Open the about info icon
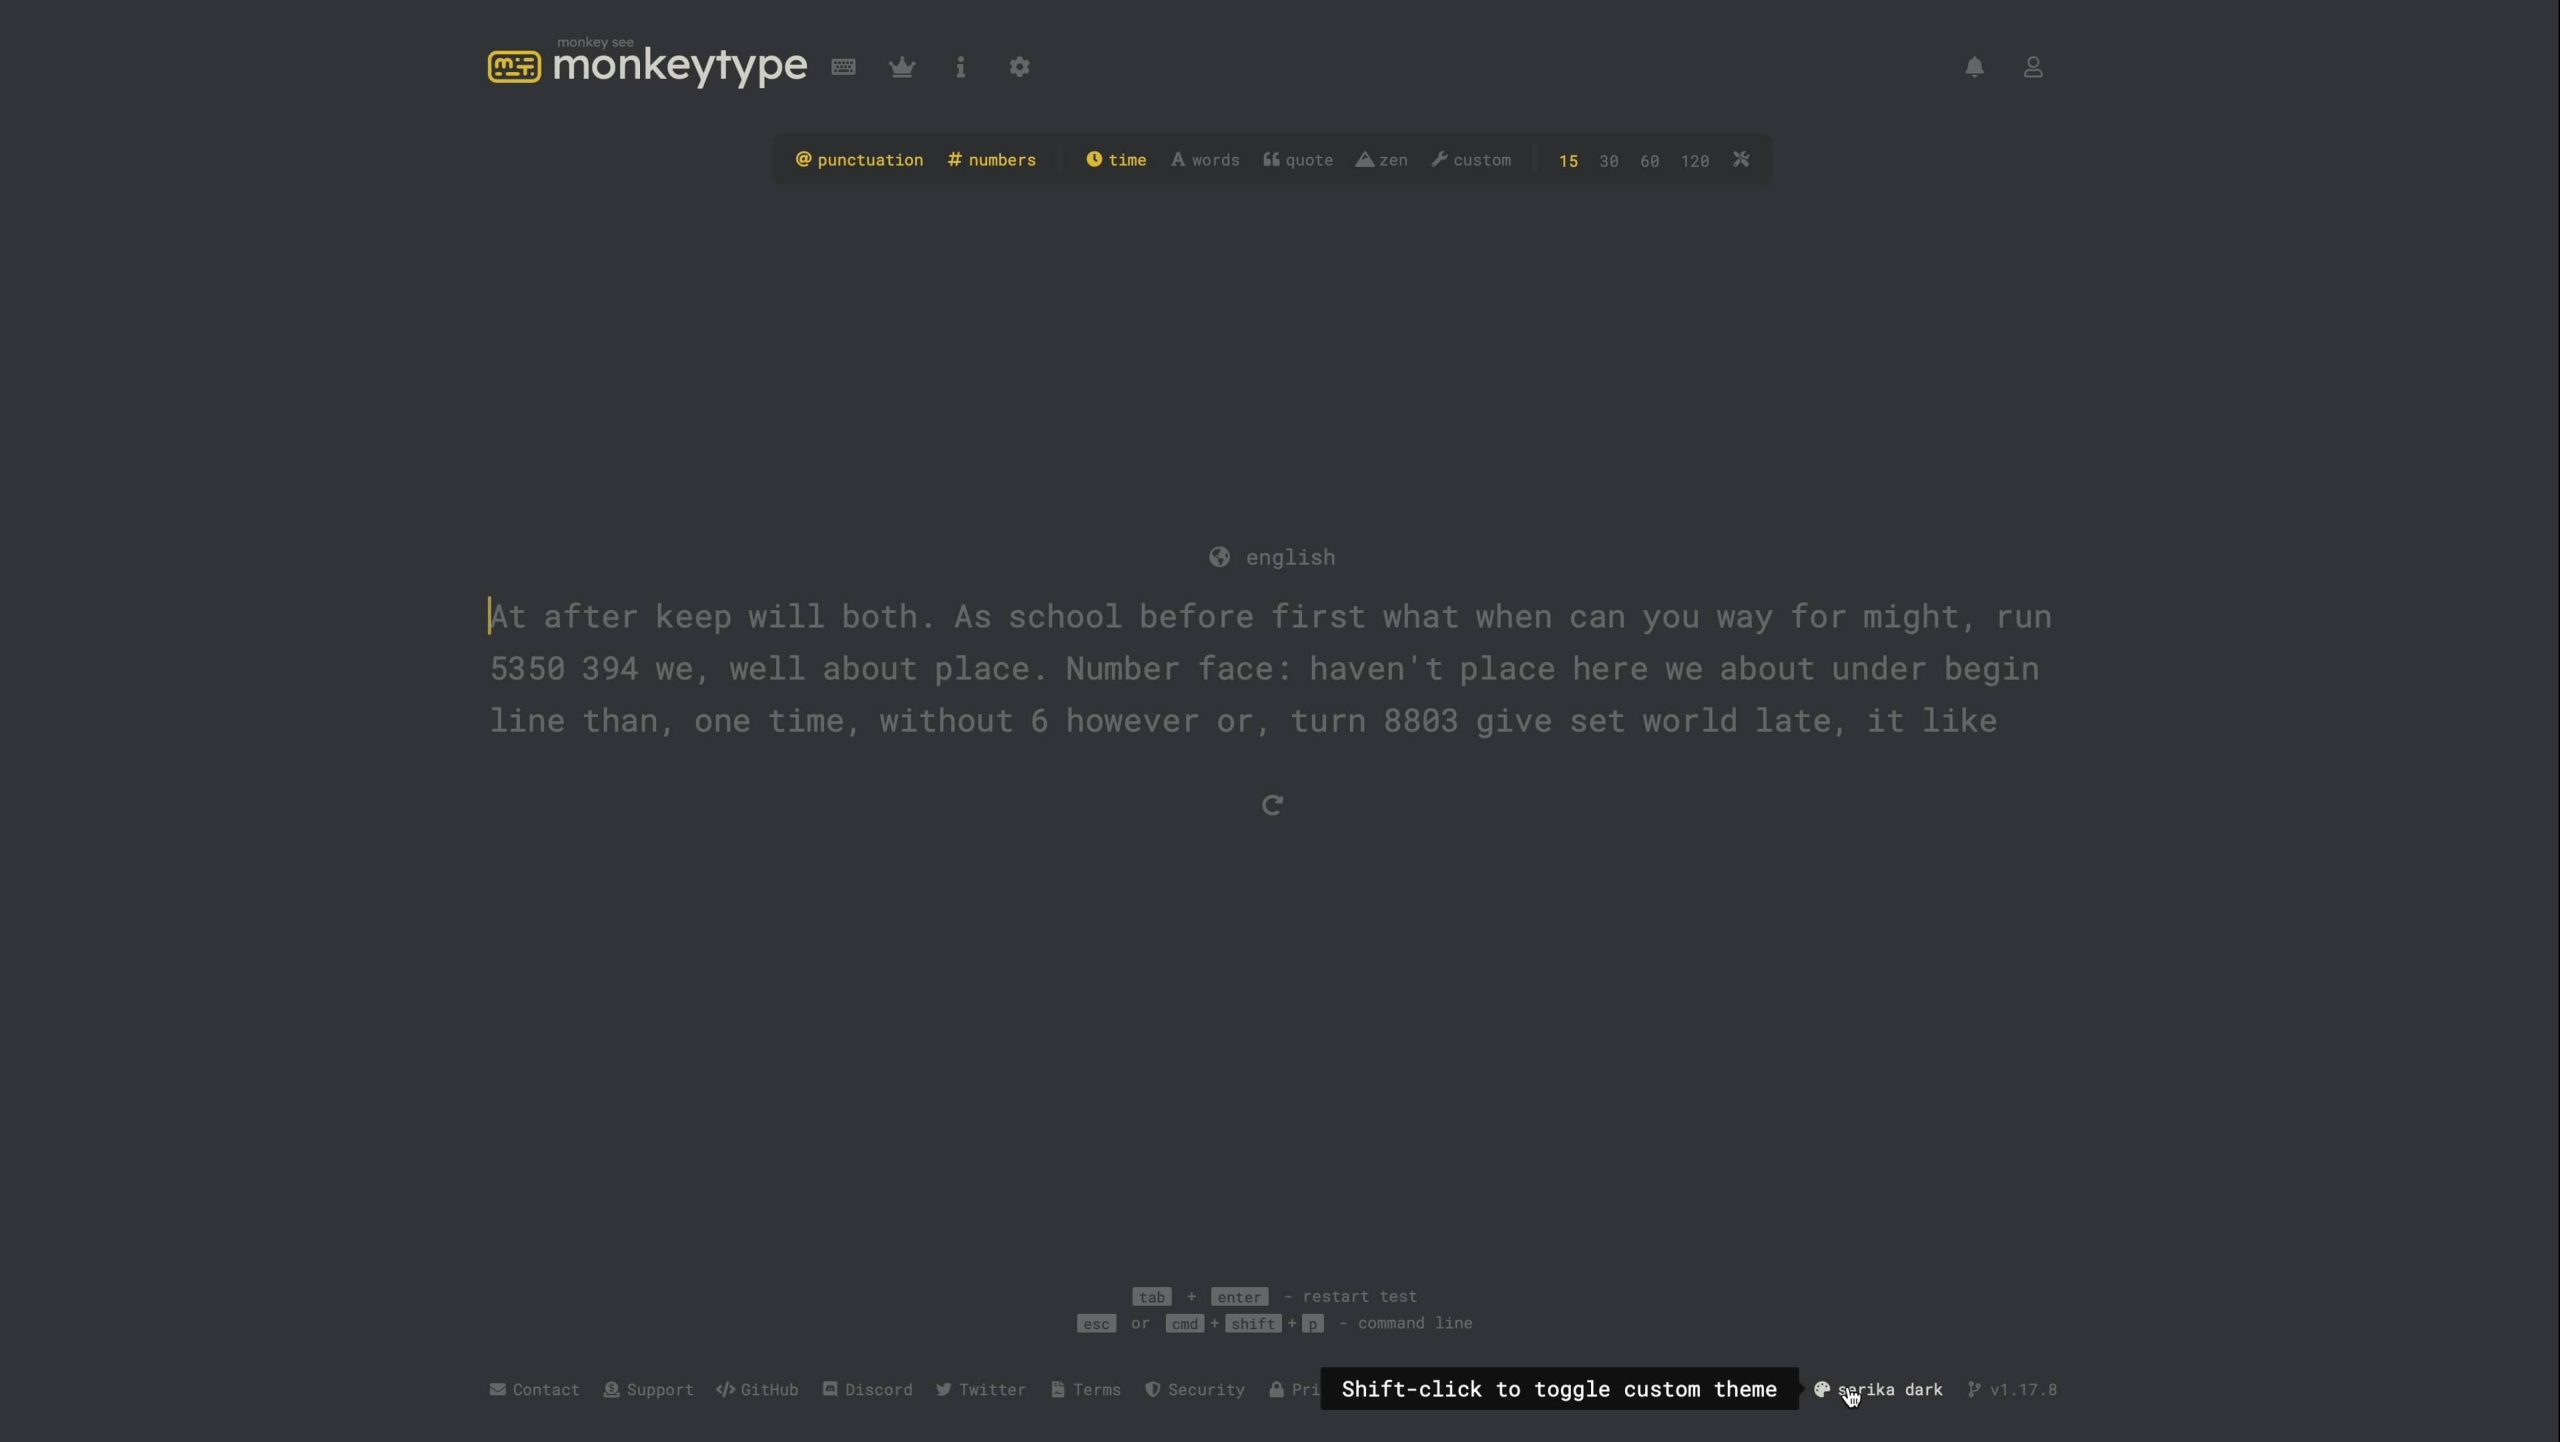2560x1442 pixels. [x=960, y=67]
